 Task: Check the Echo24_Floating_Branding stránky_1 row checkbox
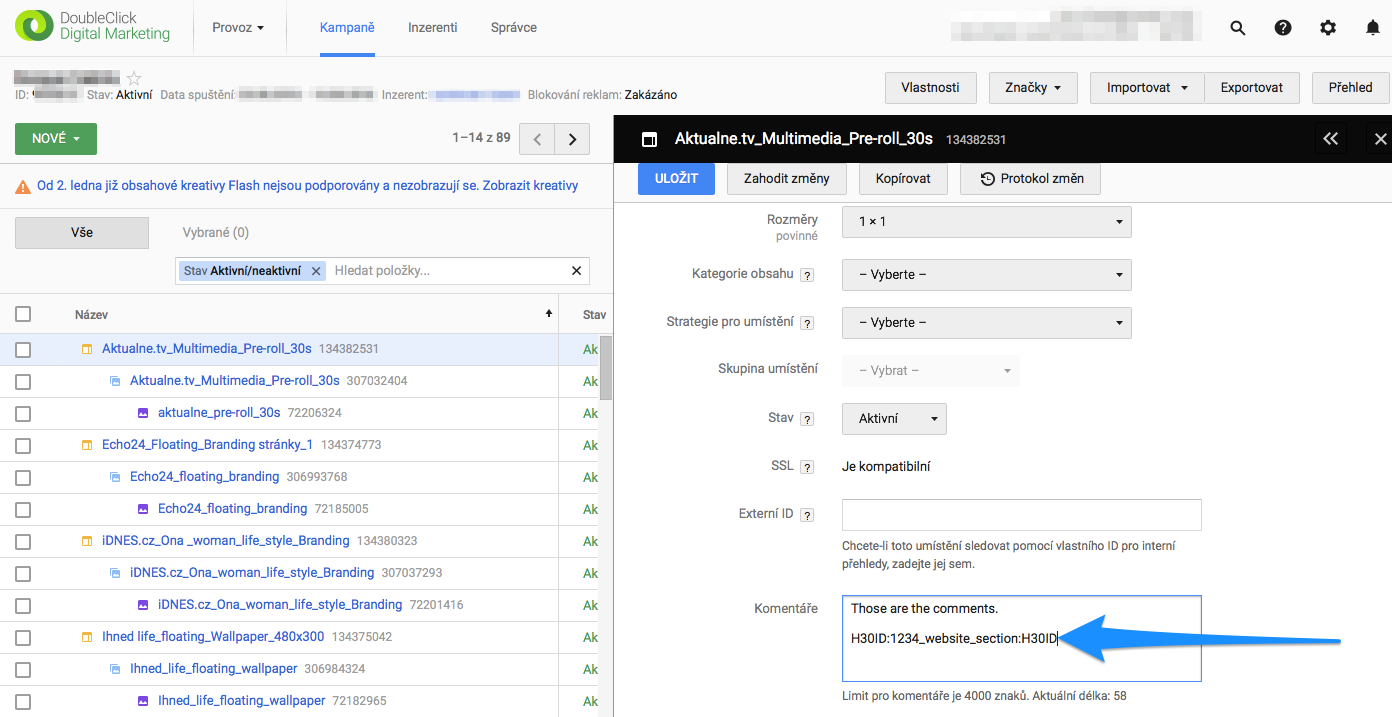[23, 445]
